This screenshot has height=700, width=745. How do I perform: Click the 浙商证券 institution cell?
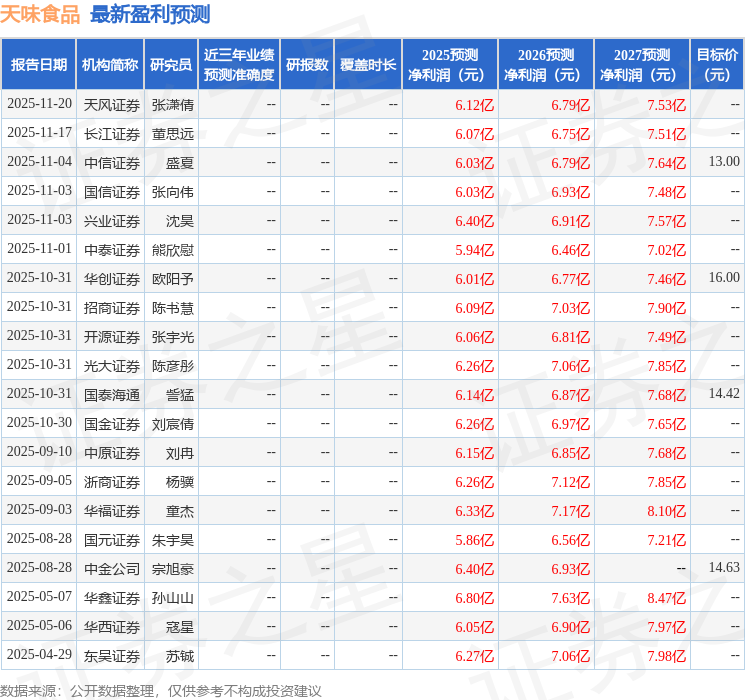(112, 482)
